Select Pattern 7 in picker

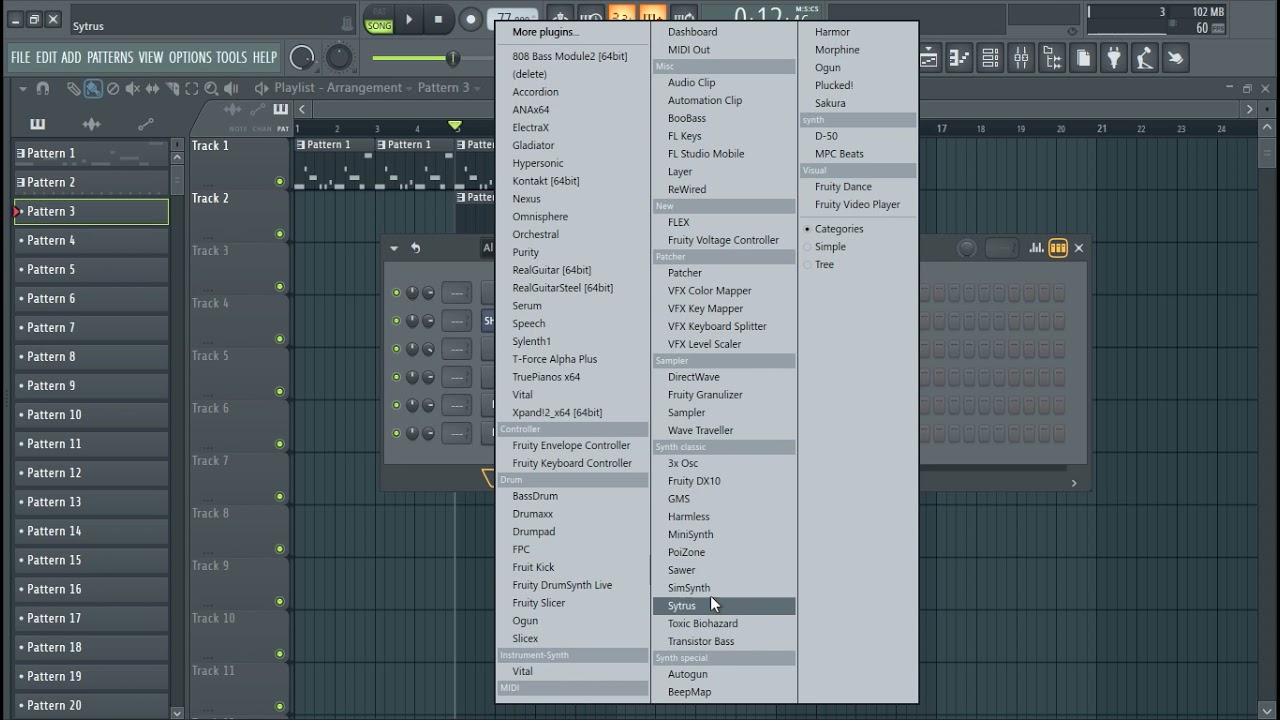point(91,328)
